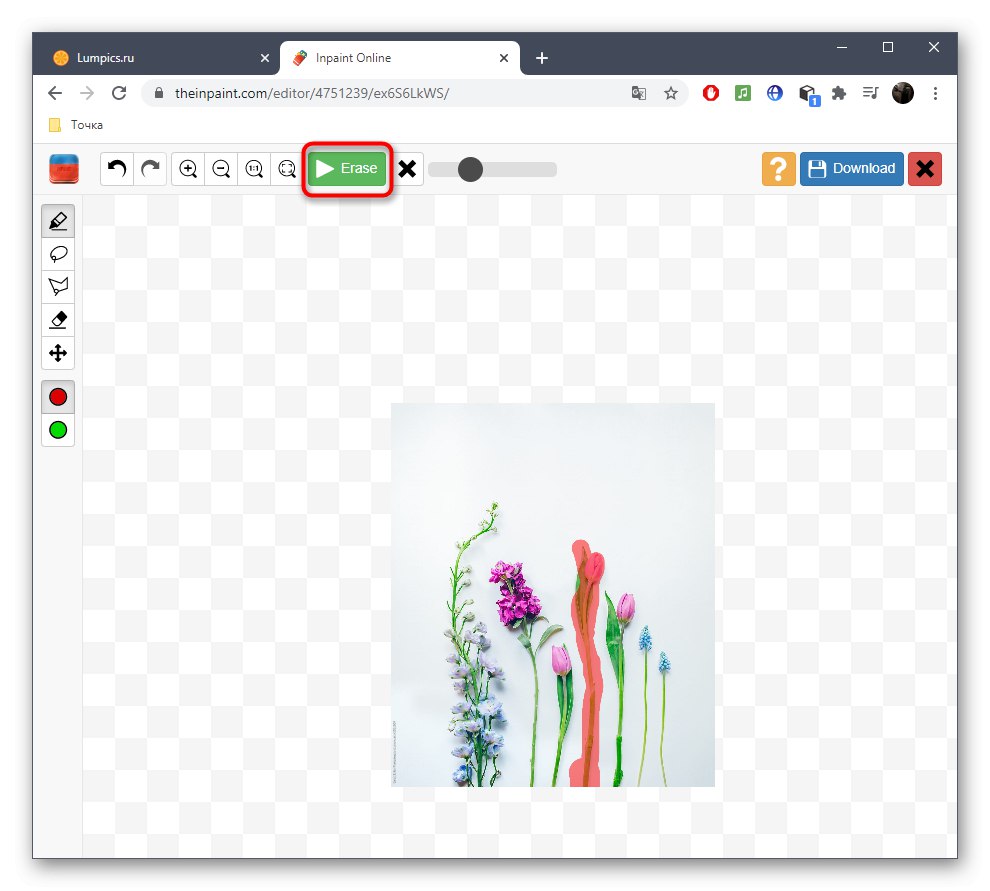990x891 pixels.
Task: Select the Lasso selection tool
Action: pos(57,253)
